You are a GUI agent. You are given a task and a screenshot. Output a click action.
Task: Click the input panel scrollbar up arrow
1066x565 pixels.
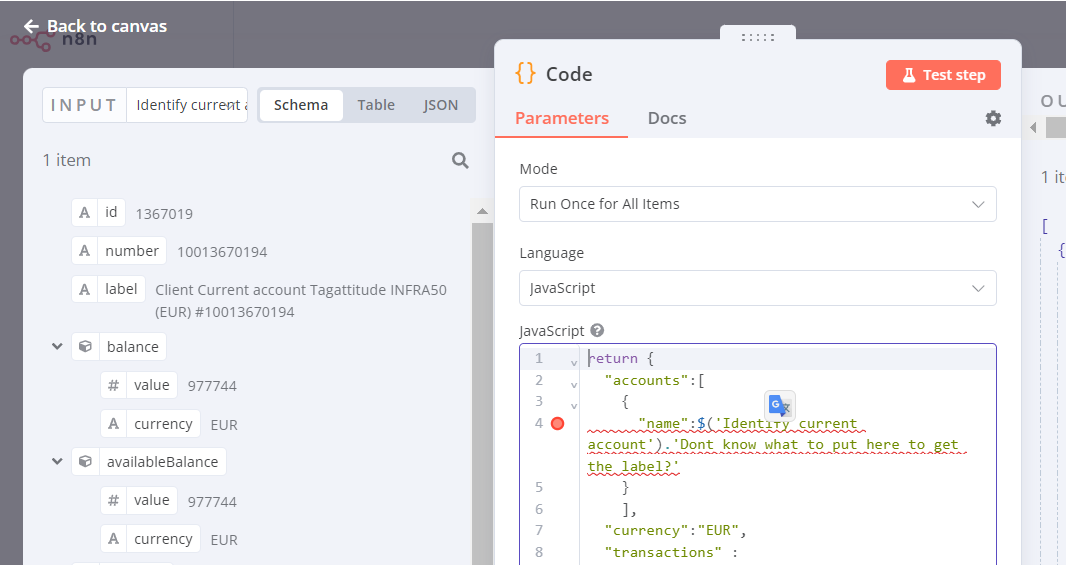tap(482, 212)
